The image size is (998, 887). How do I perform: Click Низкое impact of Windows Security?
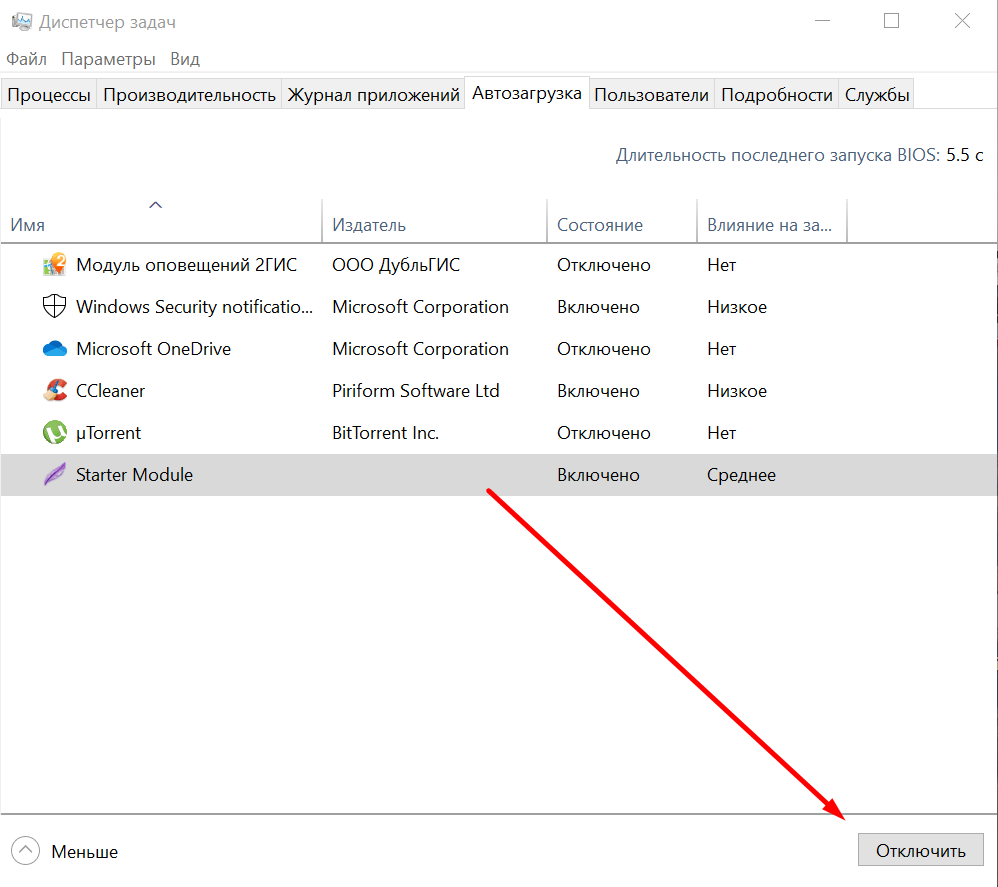(737, 307)
